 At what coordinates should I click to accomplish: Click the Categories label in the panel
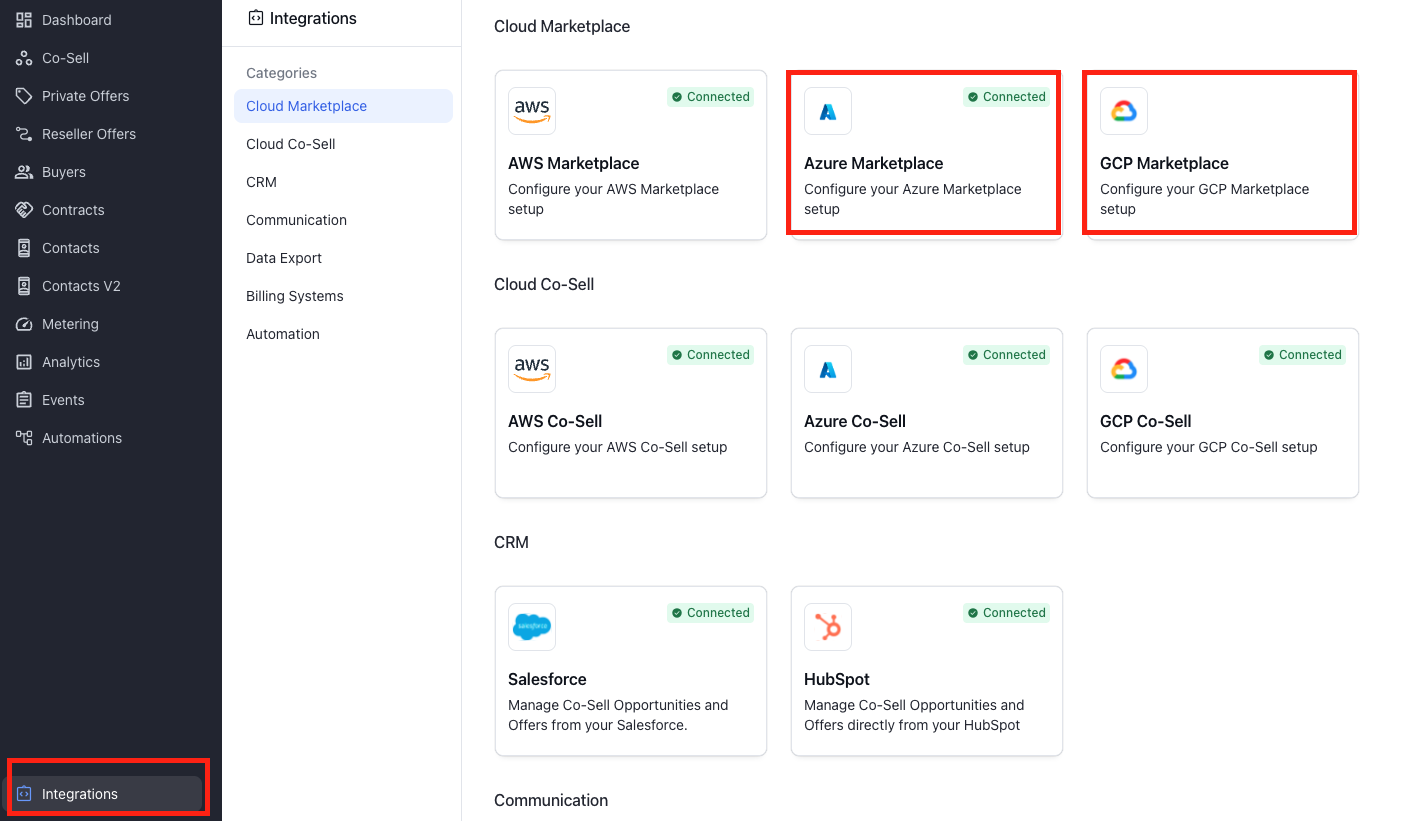point(281,73)
